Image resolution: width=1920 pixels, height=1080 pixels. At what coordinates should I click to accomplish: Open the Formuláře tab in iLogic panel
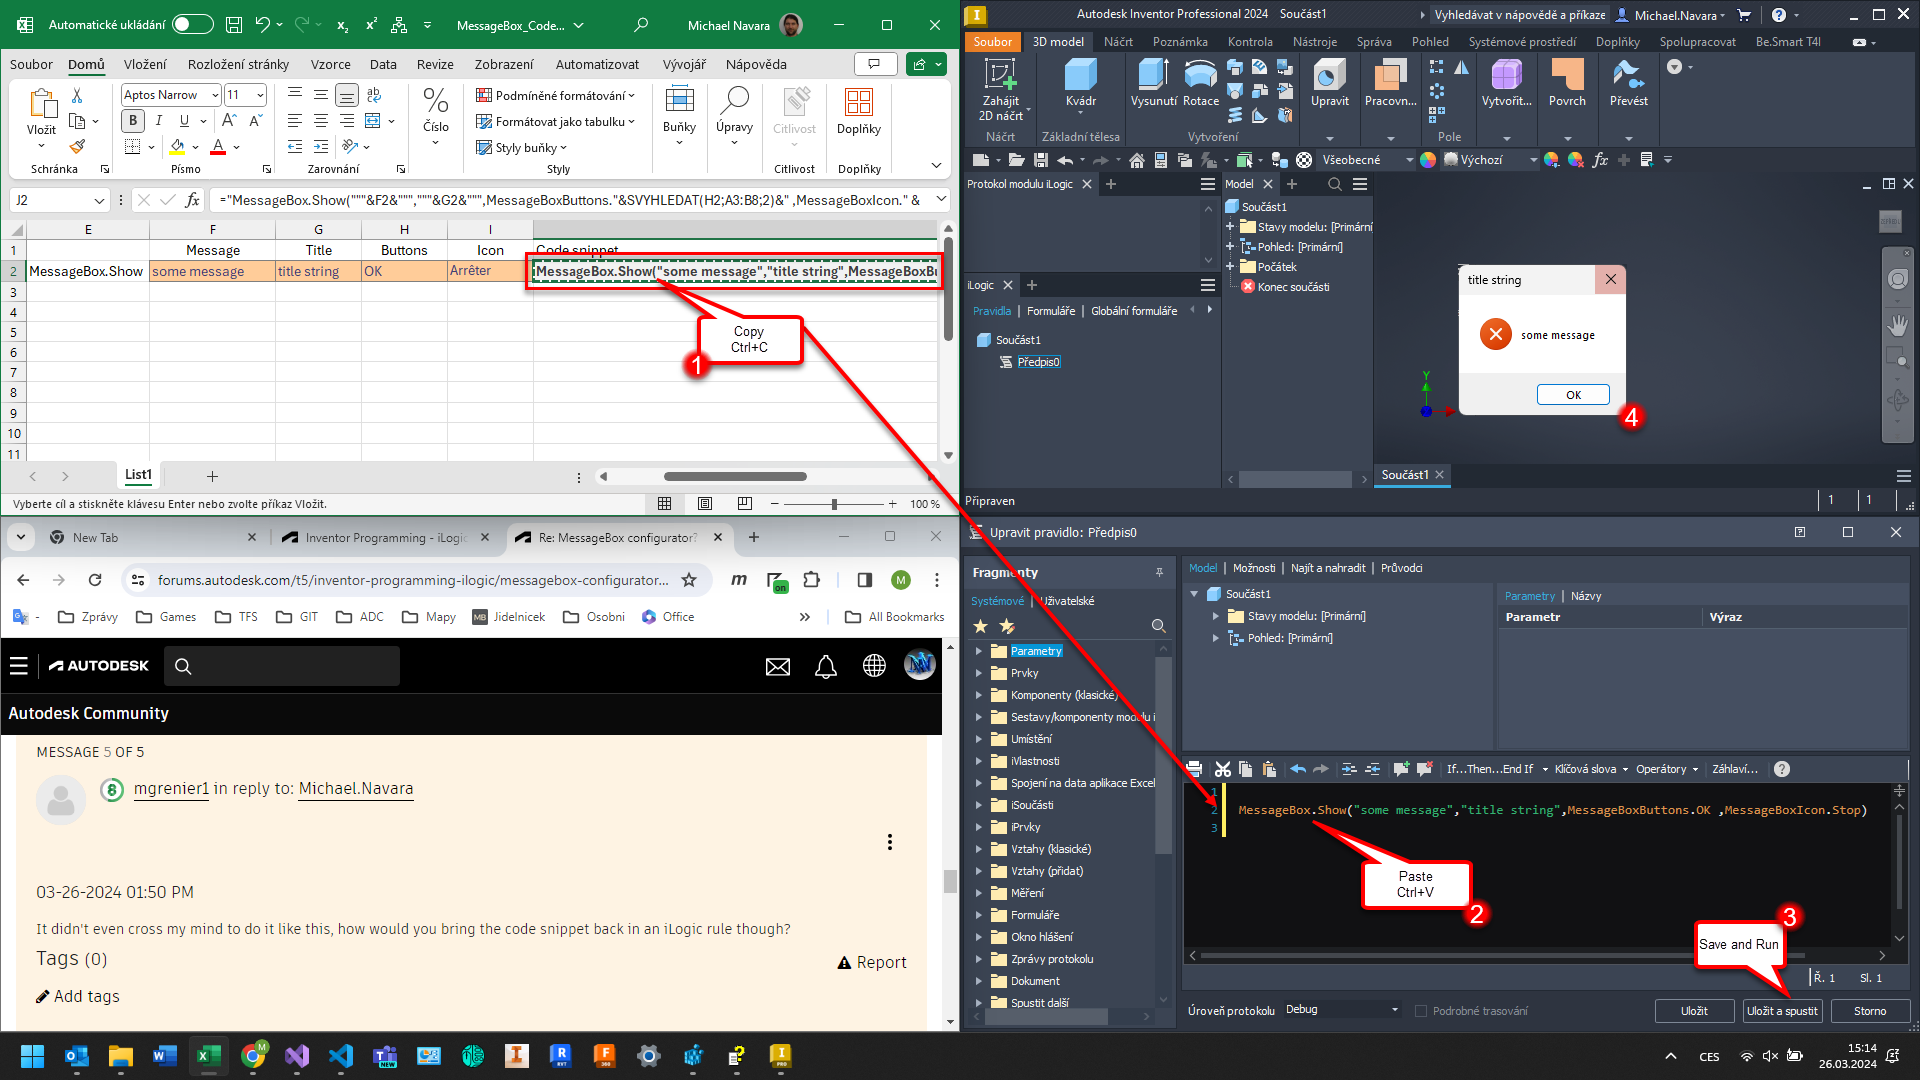[1051, 311]
